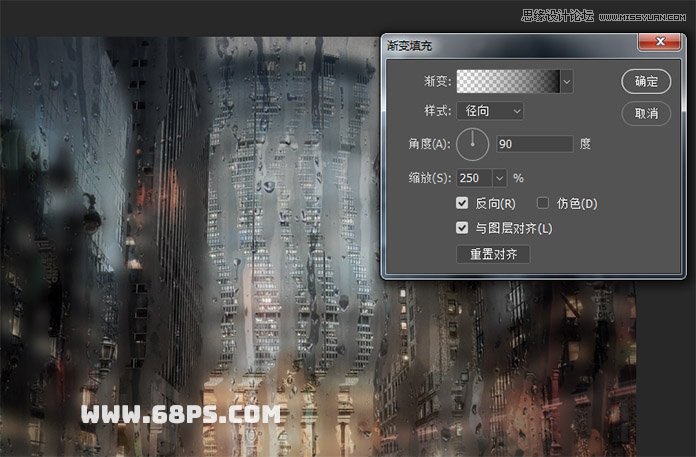The width and height of the screenshot is (696, 457).
Task: Click the 确定 button to confirm
Action: pos(646,81)
